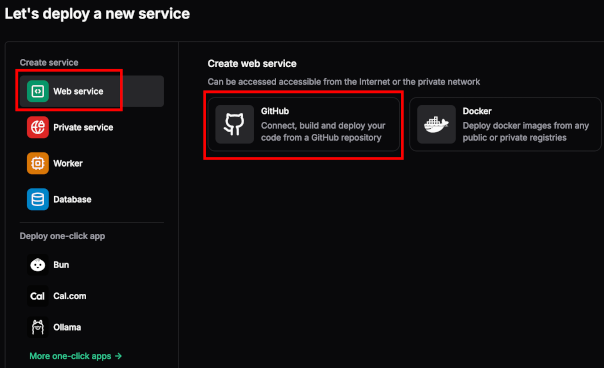Screen dimensions: 604x368
Task: Click the red Private service globe icon
Action: [x=38, y=127]
